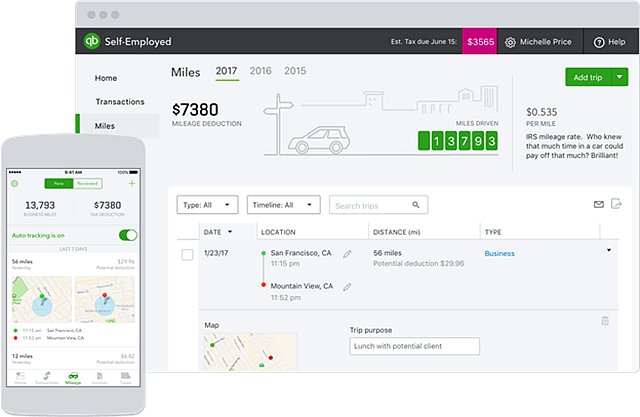
Task: Expand the 1/23/17 trip row arrow
Action: pos(609,250)
